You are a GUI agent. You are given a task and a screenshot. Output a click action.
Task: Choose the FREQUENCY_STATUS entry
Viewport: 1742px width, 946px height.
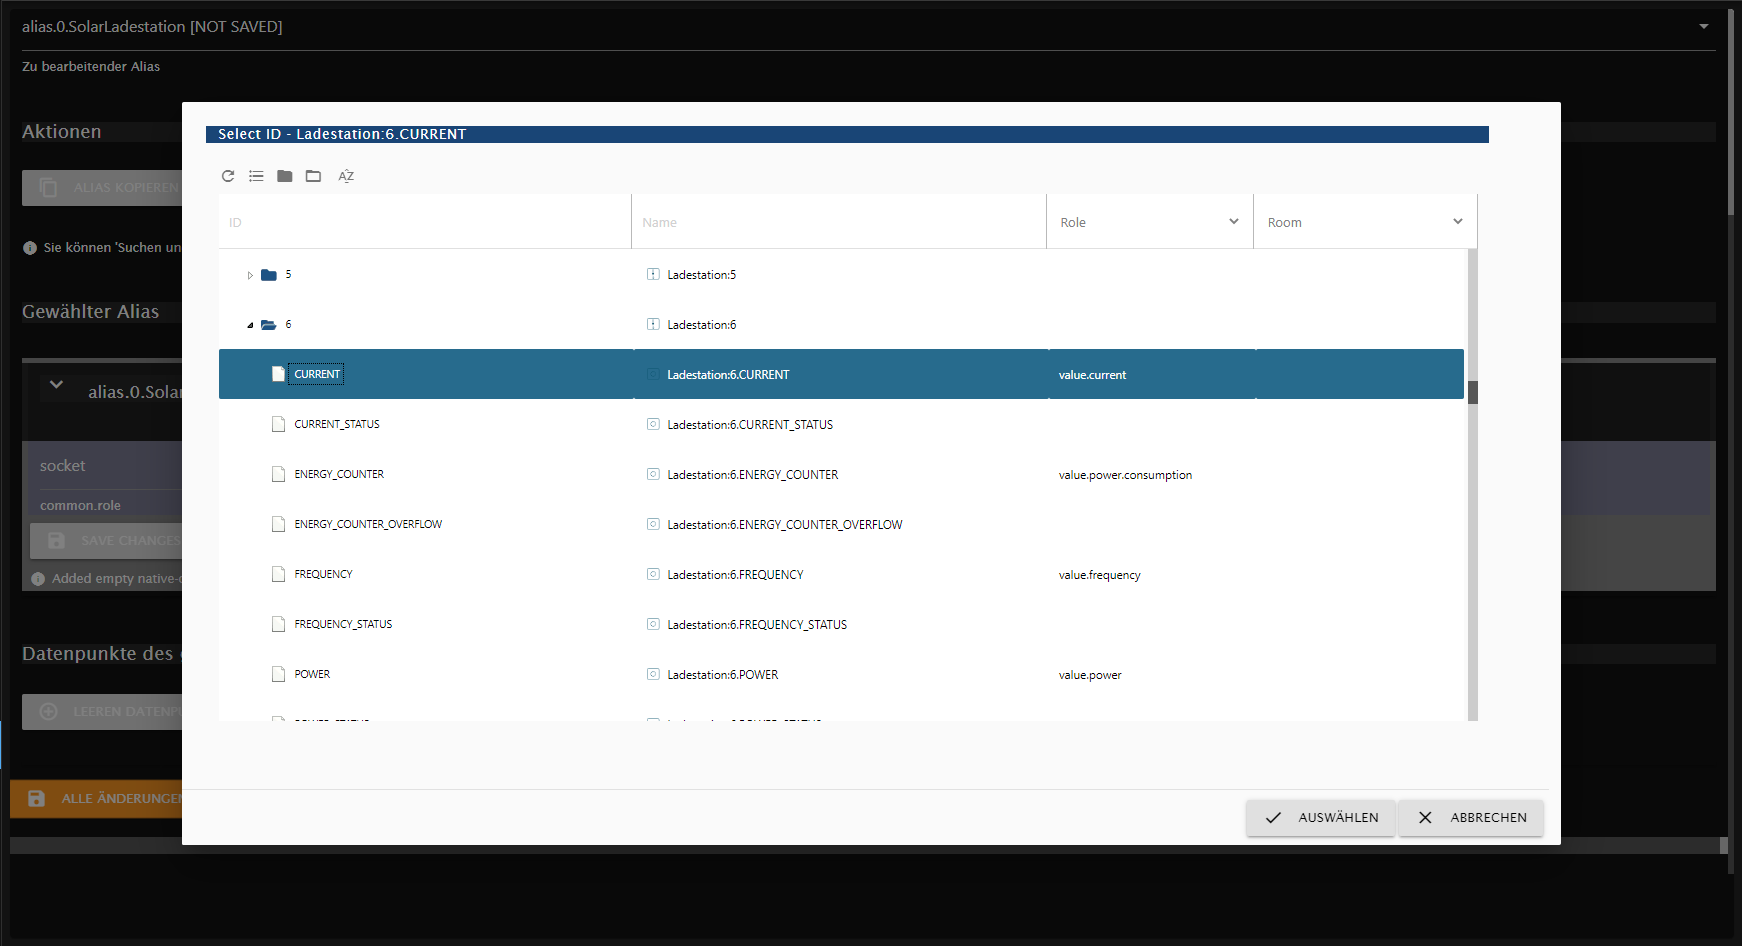click(343, 624)
